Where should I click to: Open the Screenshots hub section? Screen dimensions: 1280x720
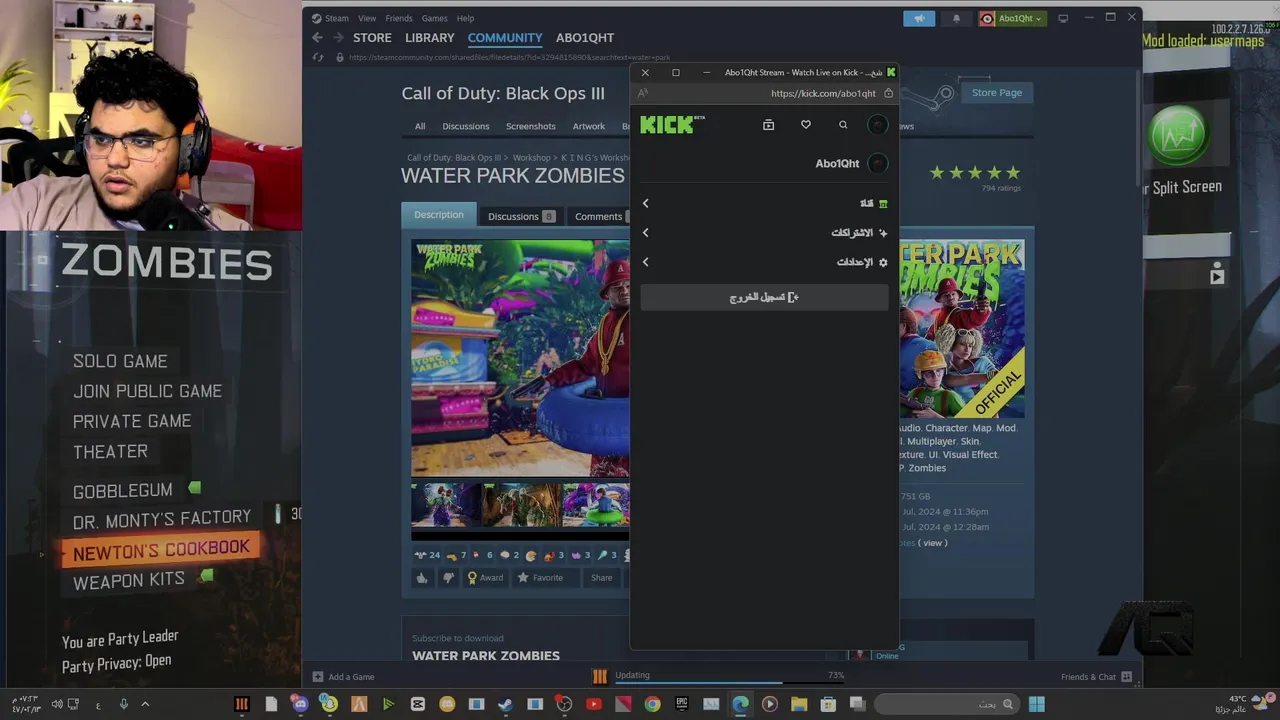[x=530, y=126]
